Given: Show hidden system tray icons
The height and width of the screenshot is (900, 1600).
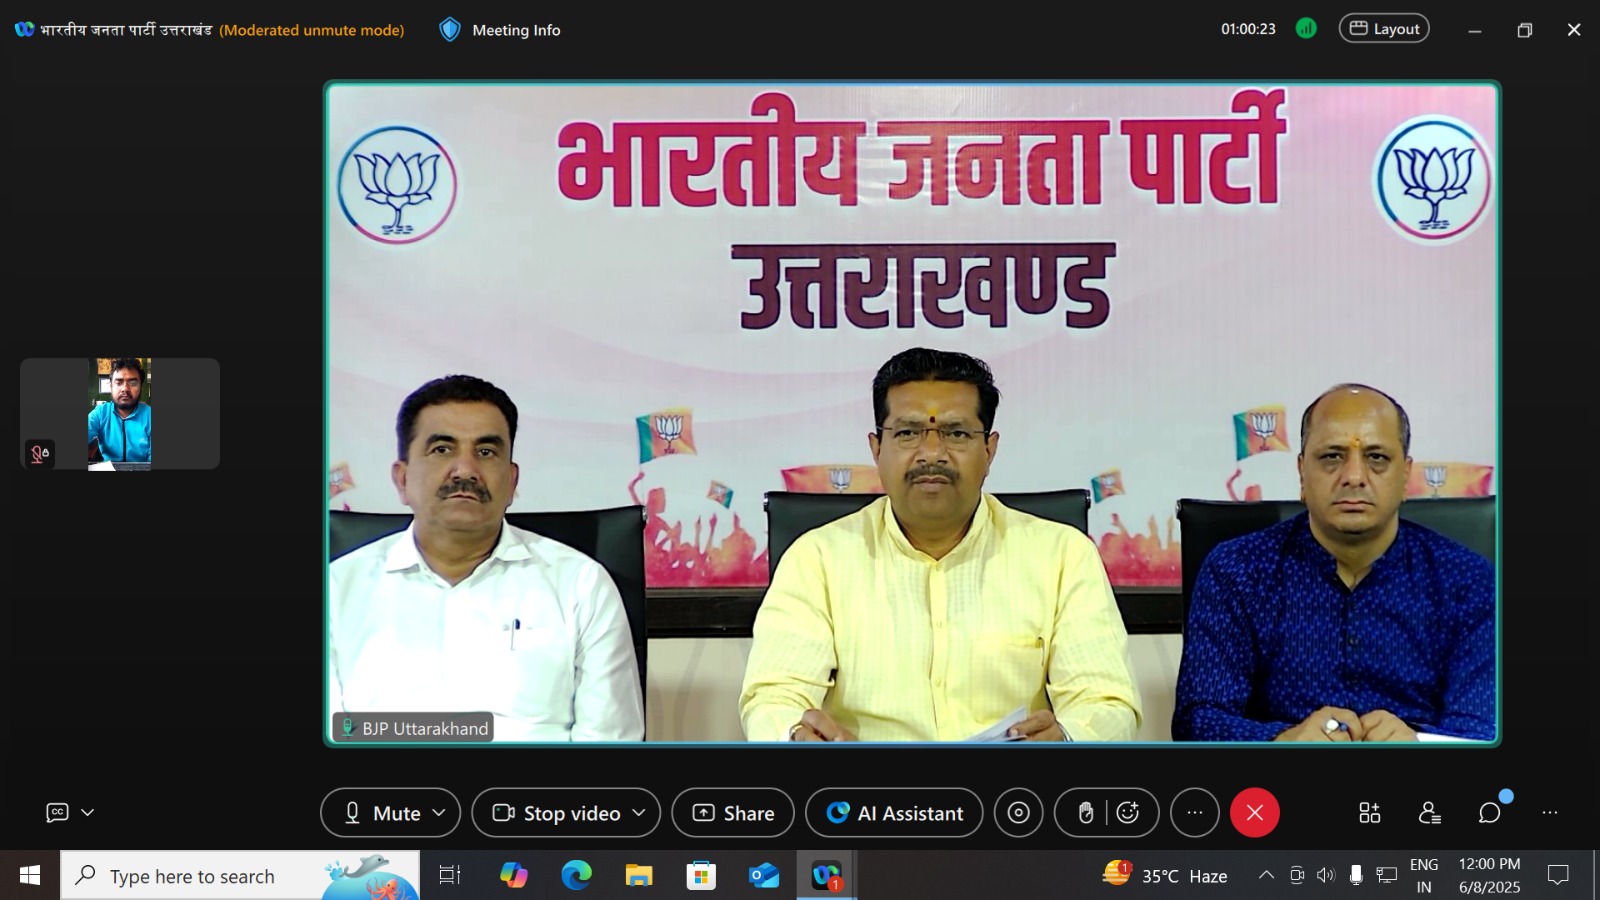Looking at the screenshot, I should (x=1266, y=875).
